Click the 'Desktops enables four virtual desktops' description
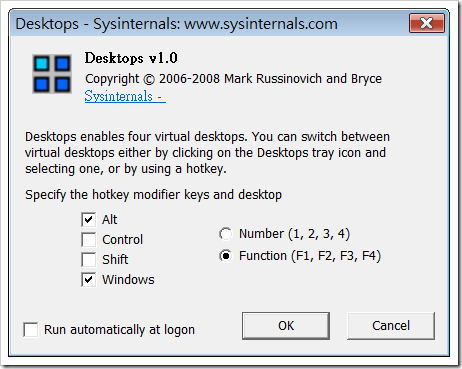This screenshot has width=462, height=369. point(207,153)
